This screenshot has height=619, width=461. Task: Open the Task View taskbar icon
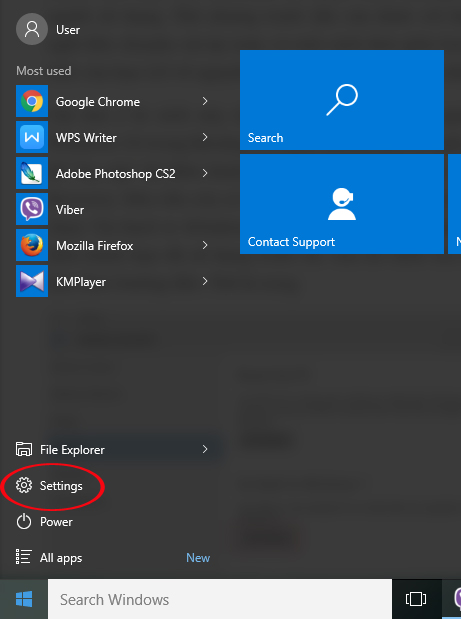pyautogui.click(x=416, y=599)
